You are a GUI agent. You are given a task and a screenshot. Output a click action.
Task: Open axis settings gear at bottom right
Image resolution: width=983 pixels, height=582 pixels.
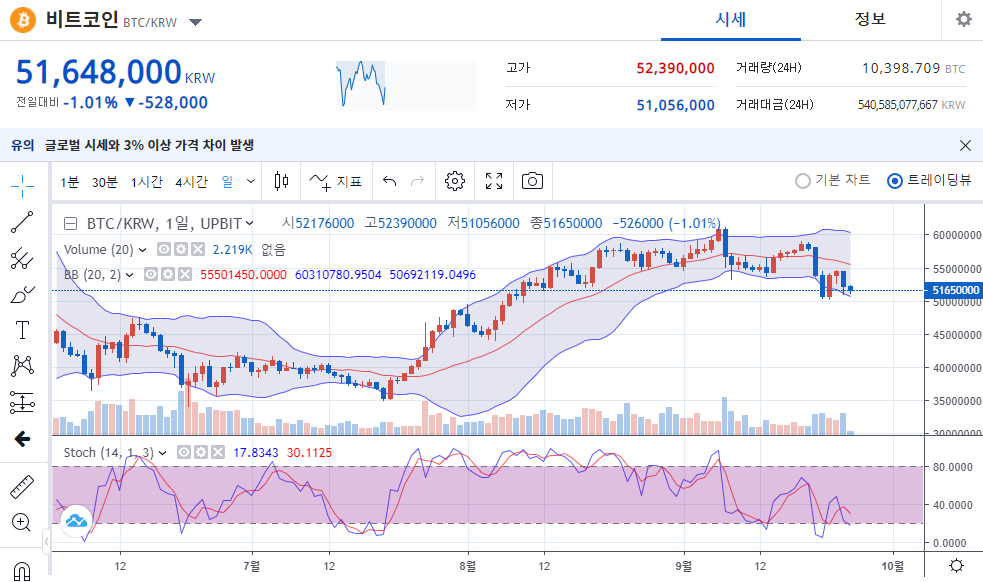point(956,566)
